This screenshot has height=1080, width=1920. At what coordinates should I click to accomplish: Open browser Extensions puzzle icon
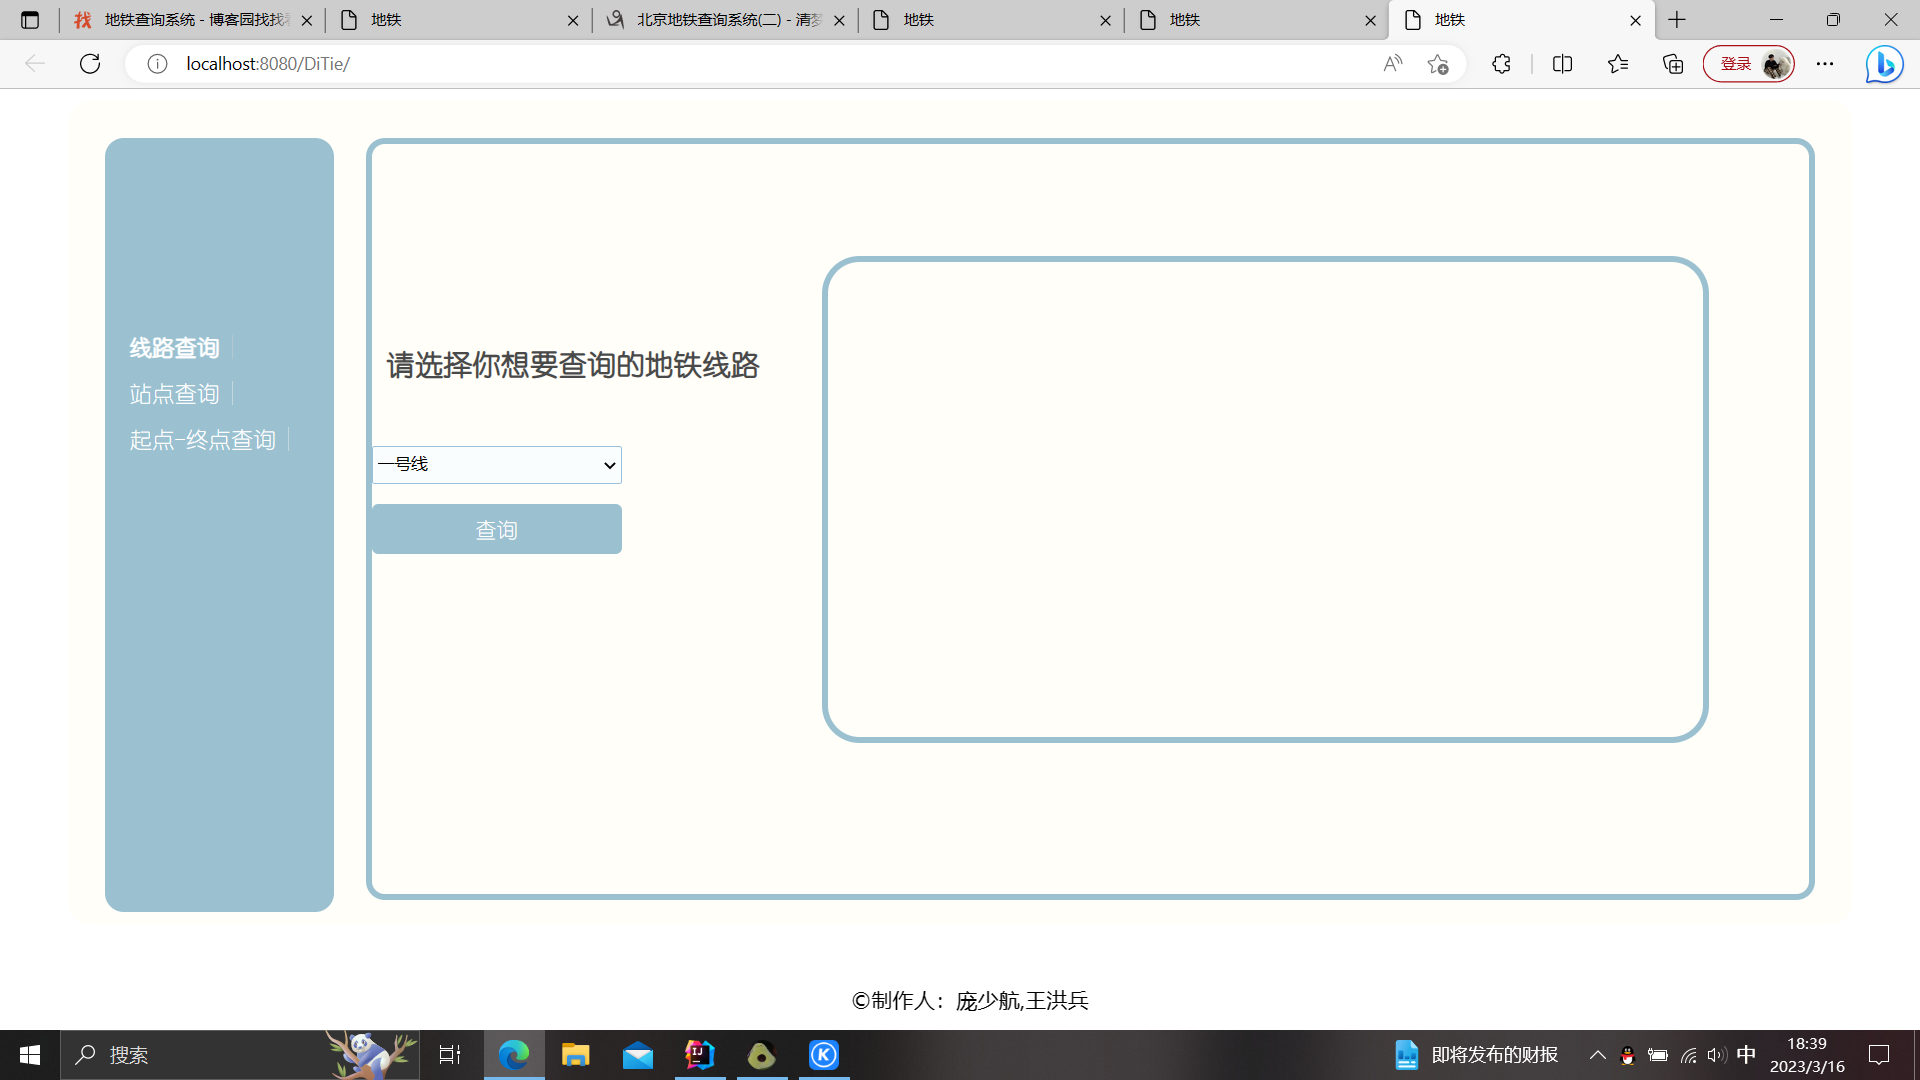click(x=1501, y=64)
